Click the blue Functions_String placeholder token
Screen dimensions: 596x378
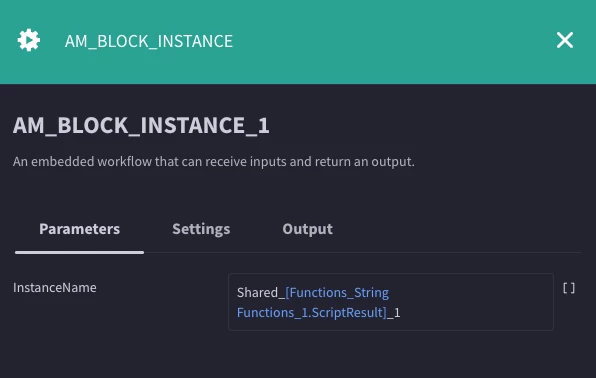(337, 293)
